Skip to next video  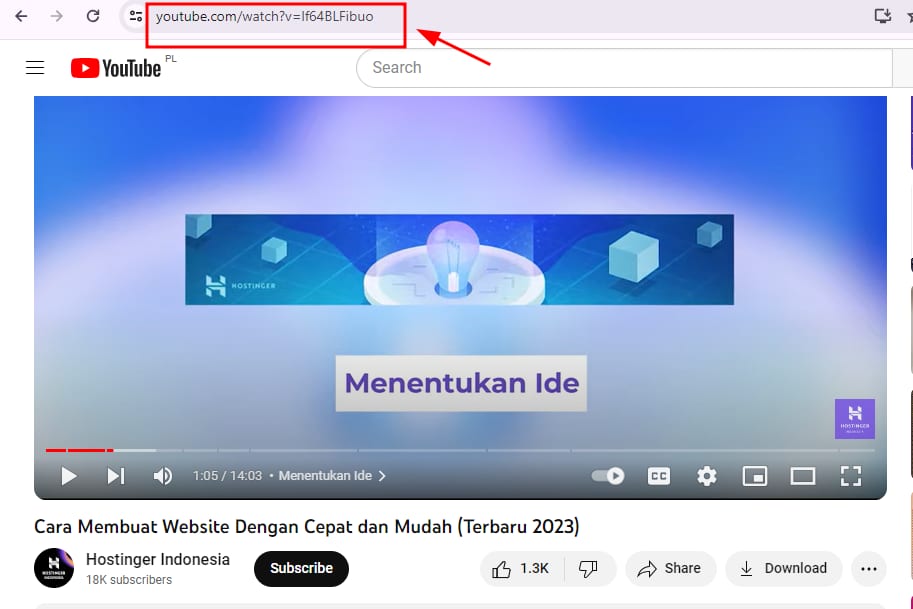[x=116, y=476]
